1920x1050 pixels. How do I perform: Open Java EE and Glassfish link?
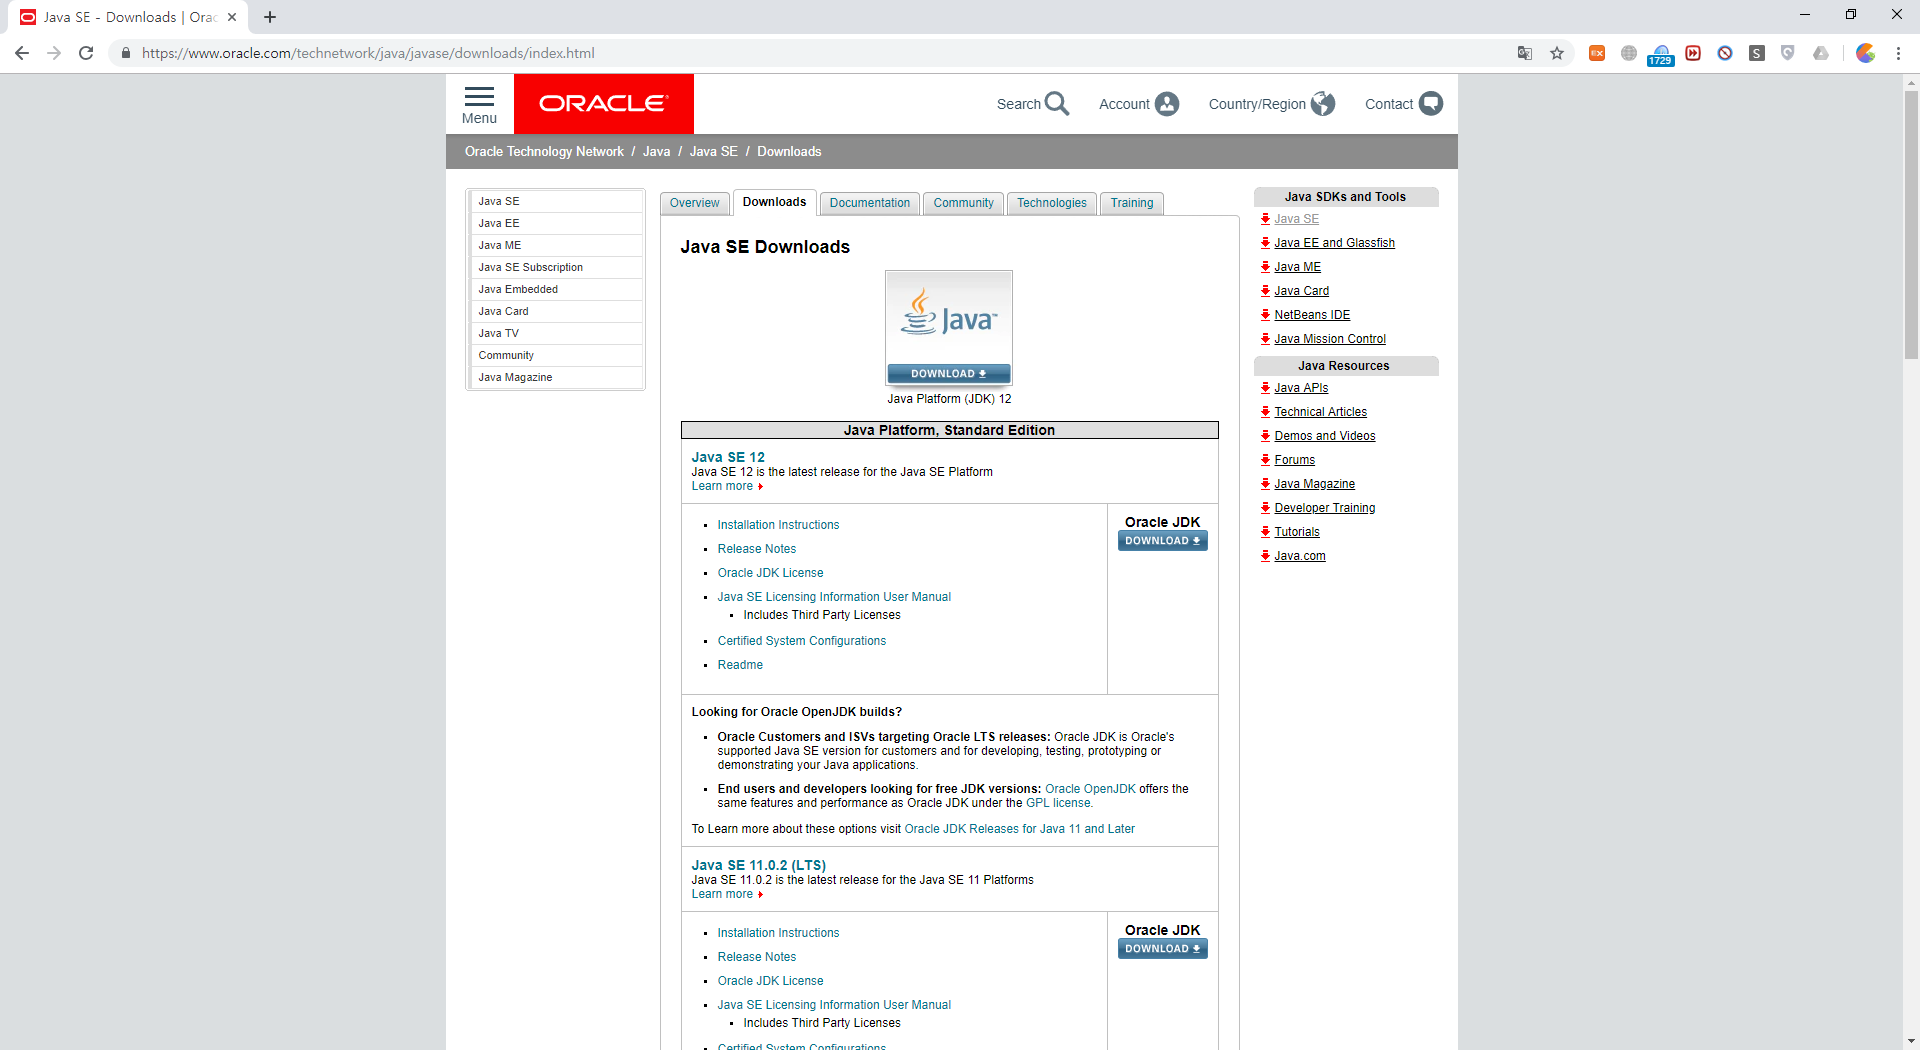1334,243
